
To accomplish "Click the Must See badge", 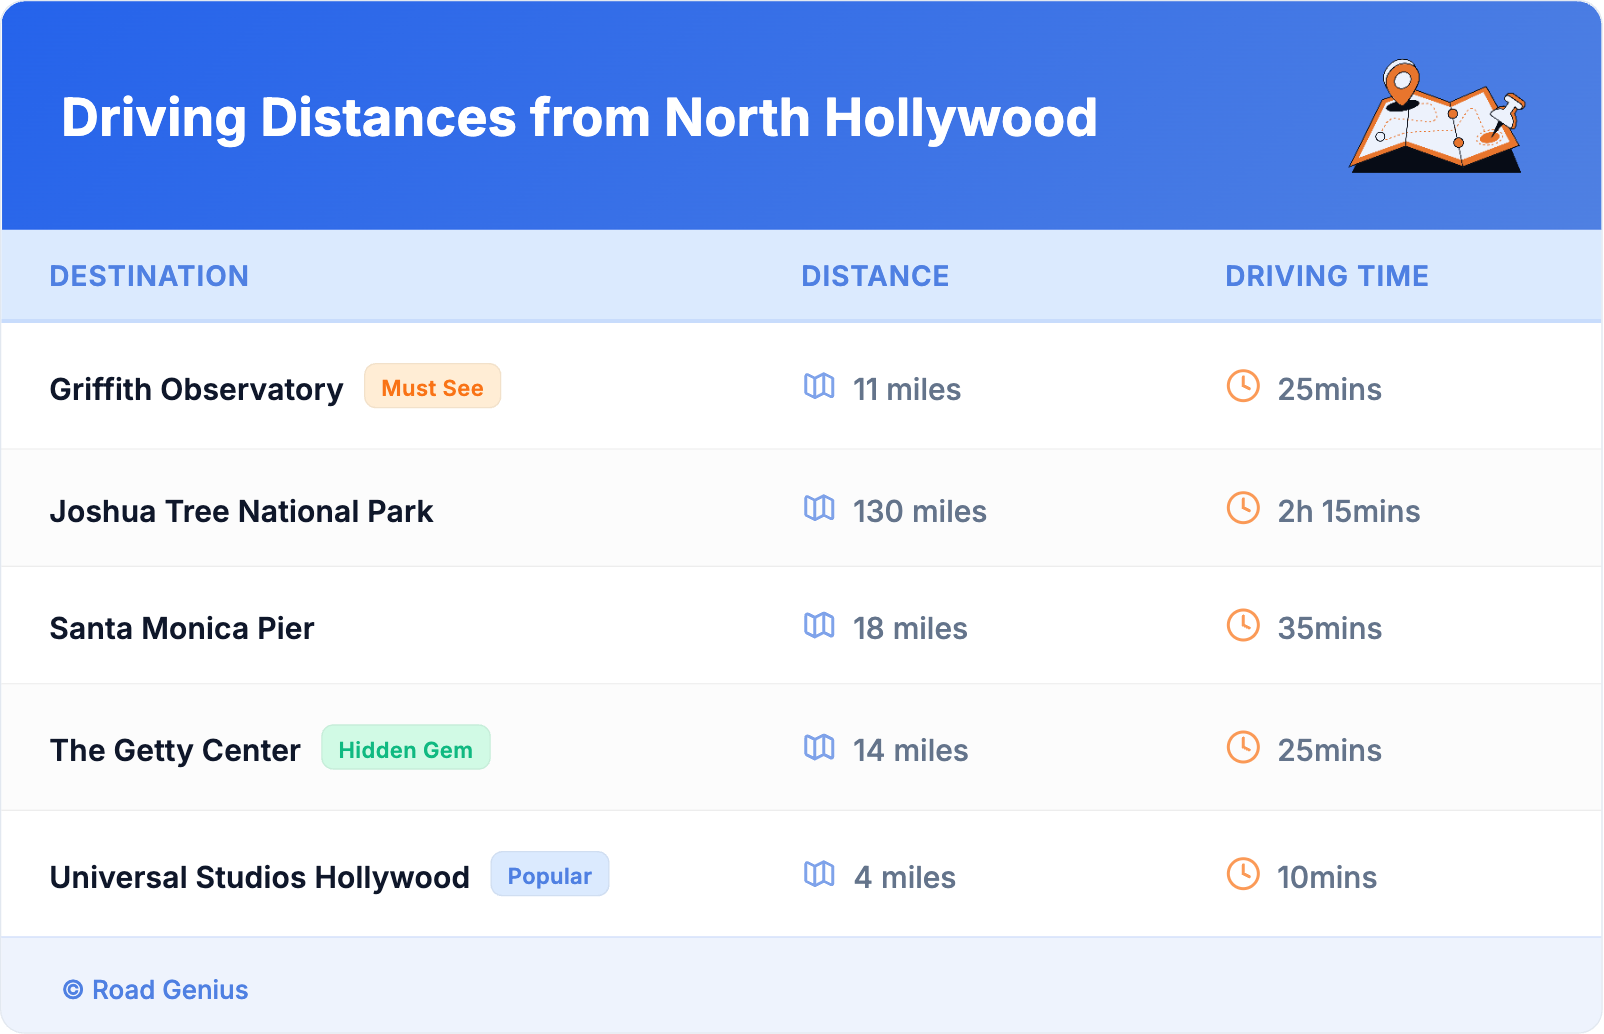I will [x=432, y=387].
